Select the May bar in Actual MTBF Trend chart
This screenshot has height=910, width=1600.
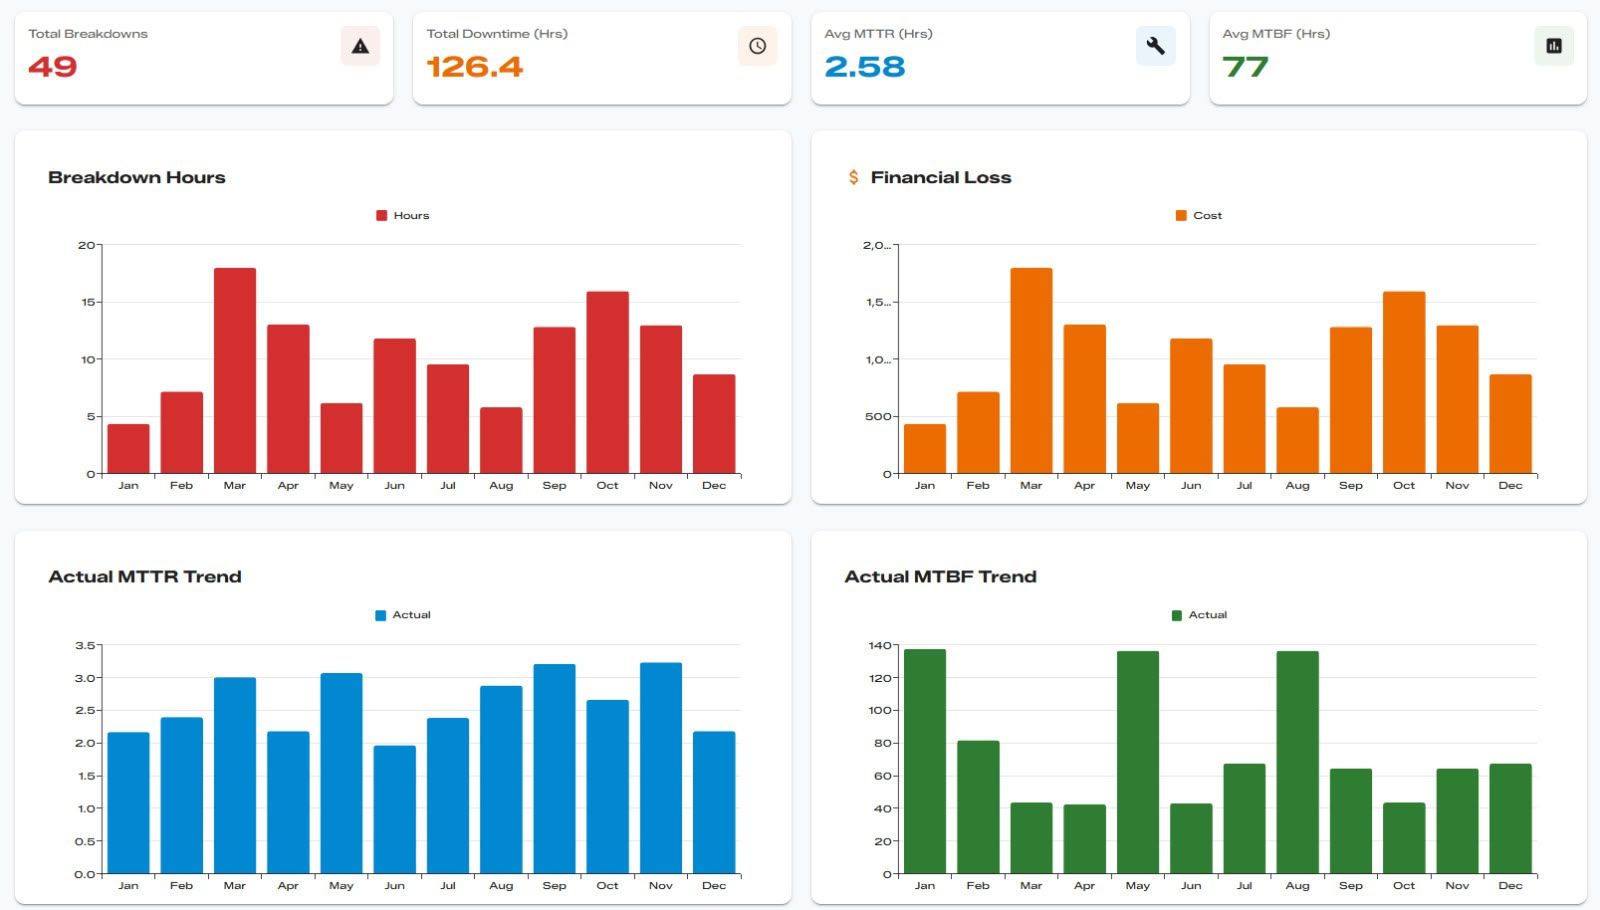[x=1138, y=763]
